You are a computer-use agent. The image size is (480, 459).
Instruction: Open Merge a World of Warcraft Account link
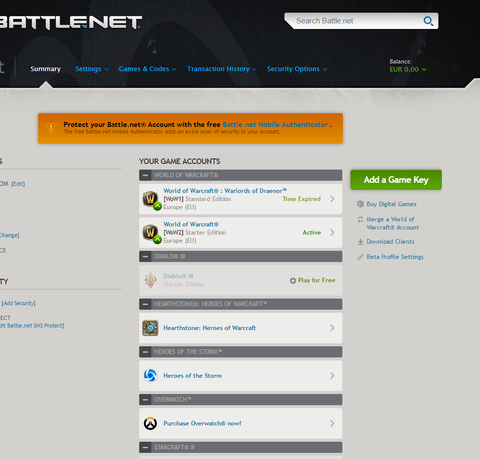click(x=393, y=223)
